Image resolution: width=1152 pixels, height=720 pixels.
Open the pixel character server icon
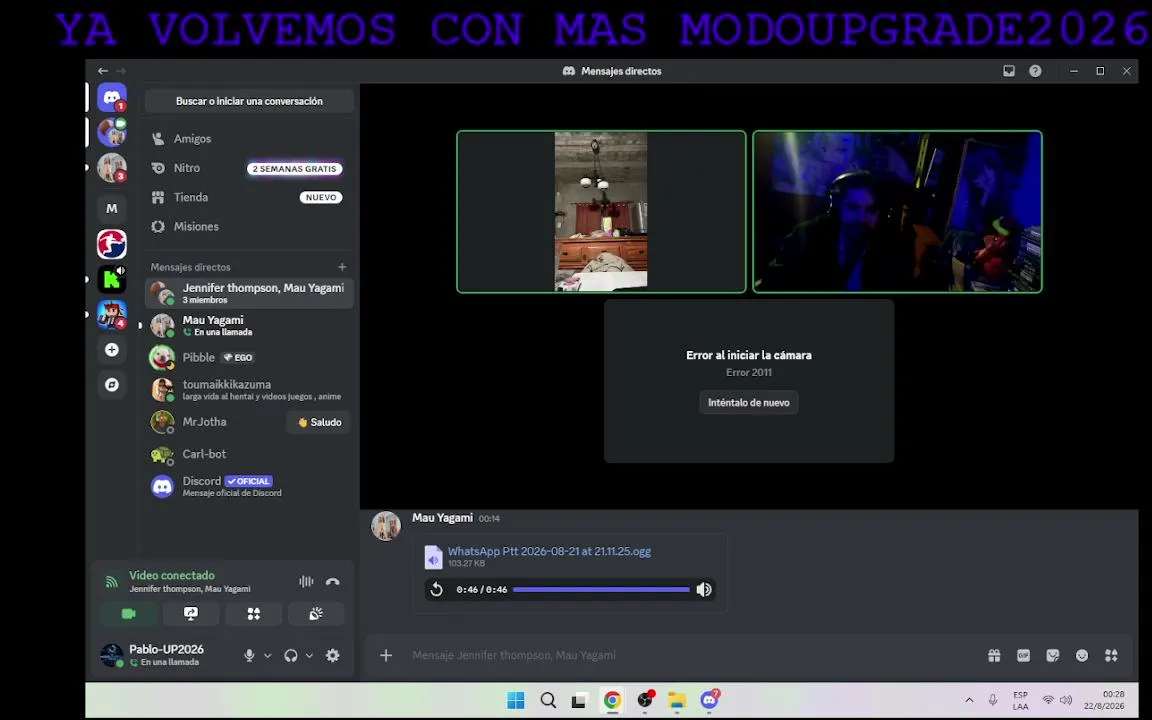112,314
